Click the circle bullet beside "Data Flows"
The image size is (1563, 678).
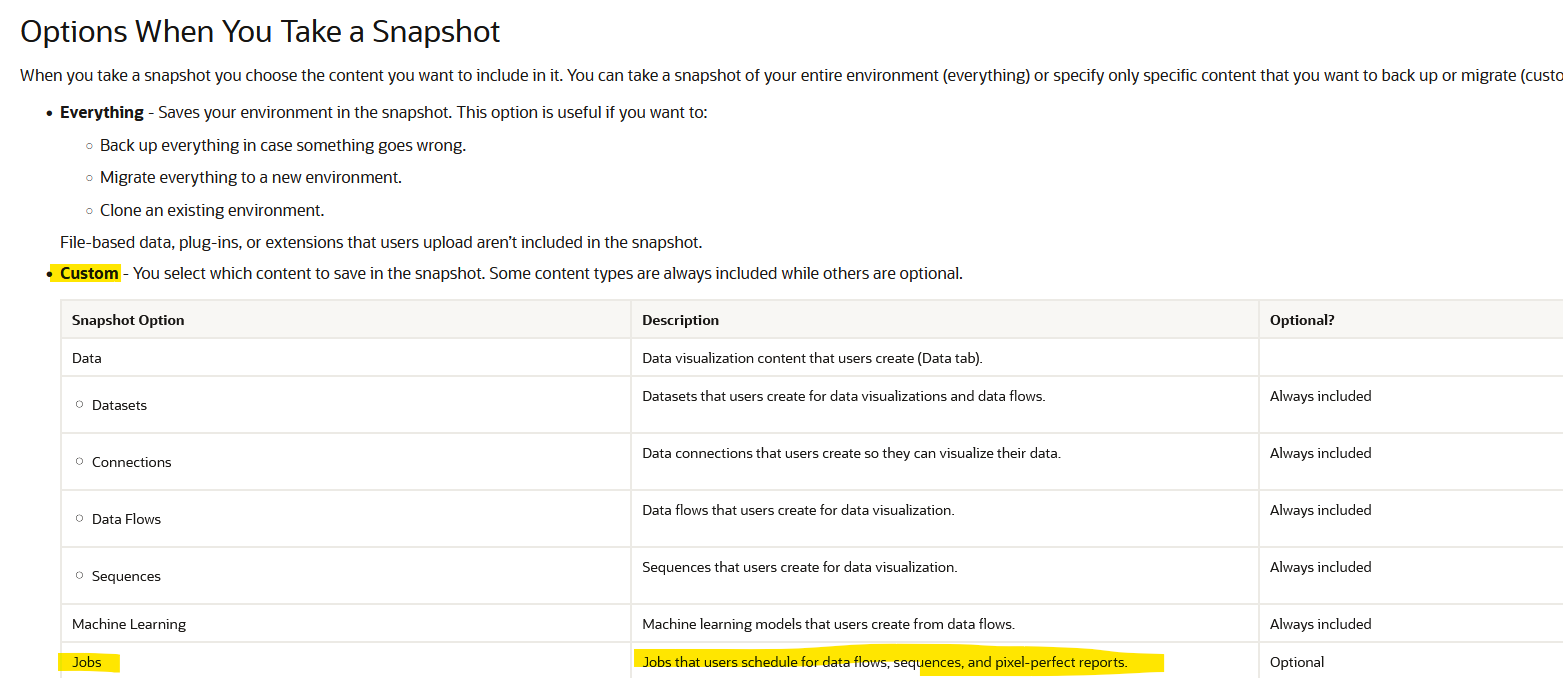[x=80, y=519]
